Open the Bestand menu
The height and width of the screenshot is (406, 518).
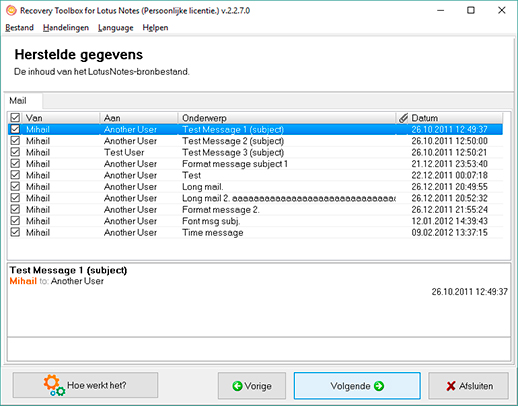coord(19,28)
